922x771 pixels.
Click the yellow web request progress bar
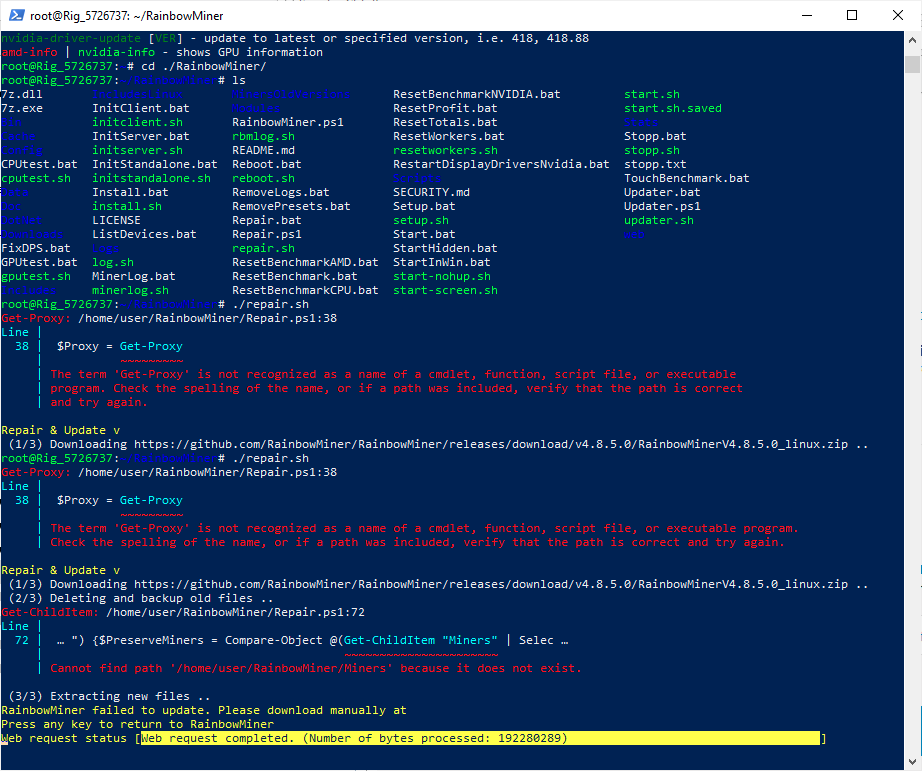(480, 738)
